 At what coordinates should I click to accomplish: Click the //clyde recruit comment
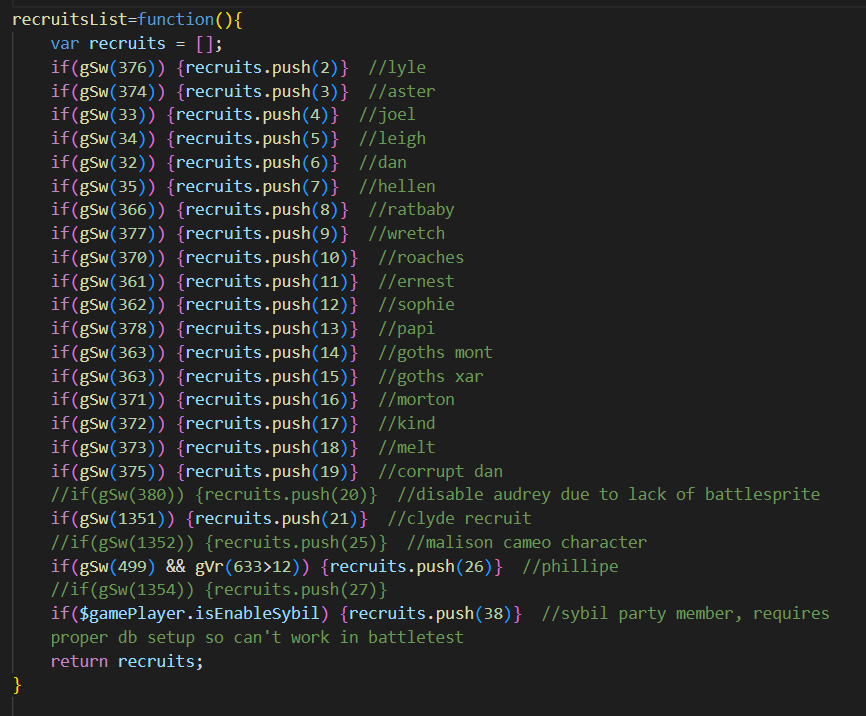[459, 518]
